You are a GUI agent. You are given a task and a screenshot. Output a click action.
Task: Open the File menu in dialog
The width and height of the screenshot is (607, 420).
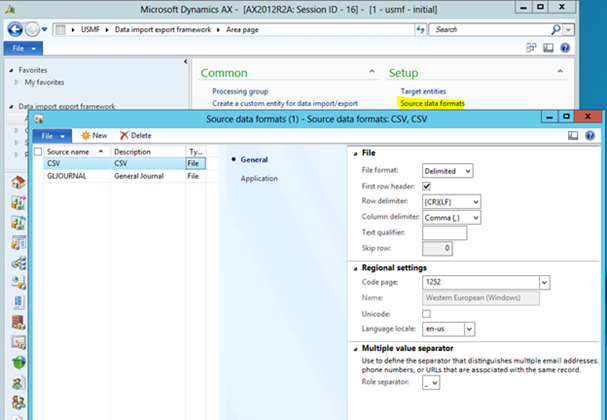coord(51,135)
